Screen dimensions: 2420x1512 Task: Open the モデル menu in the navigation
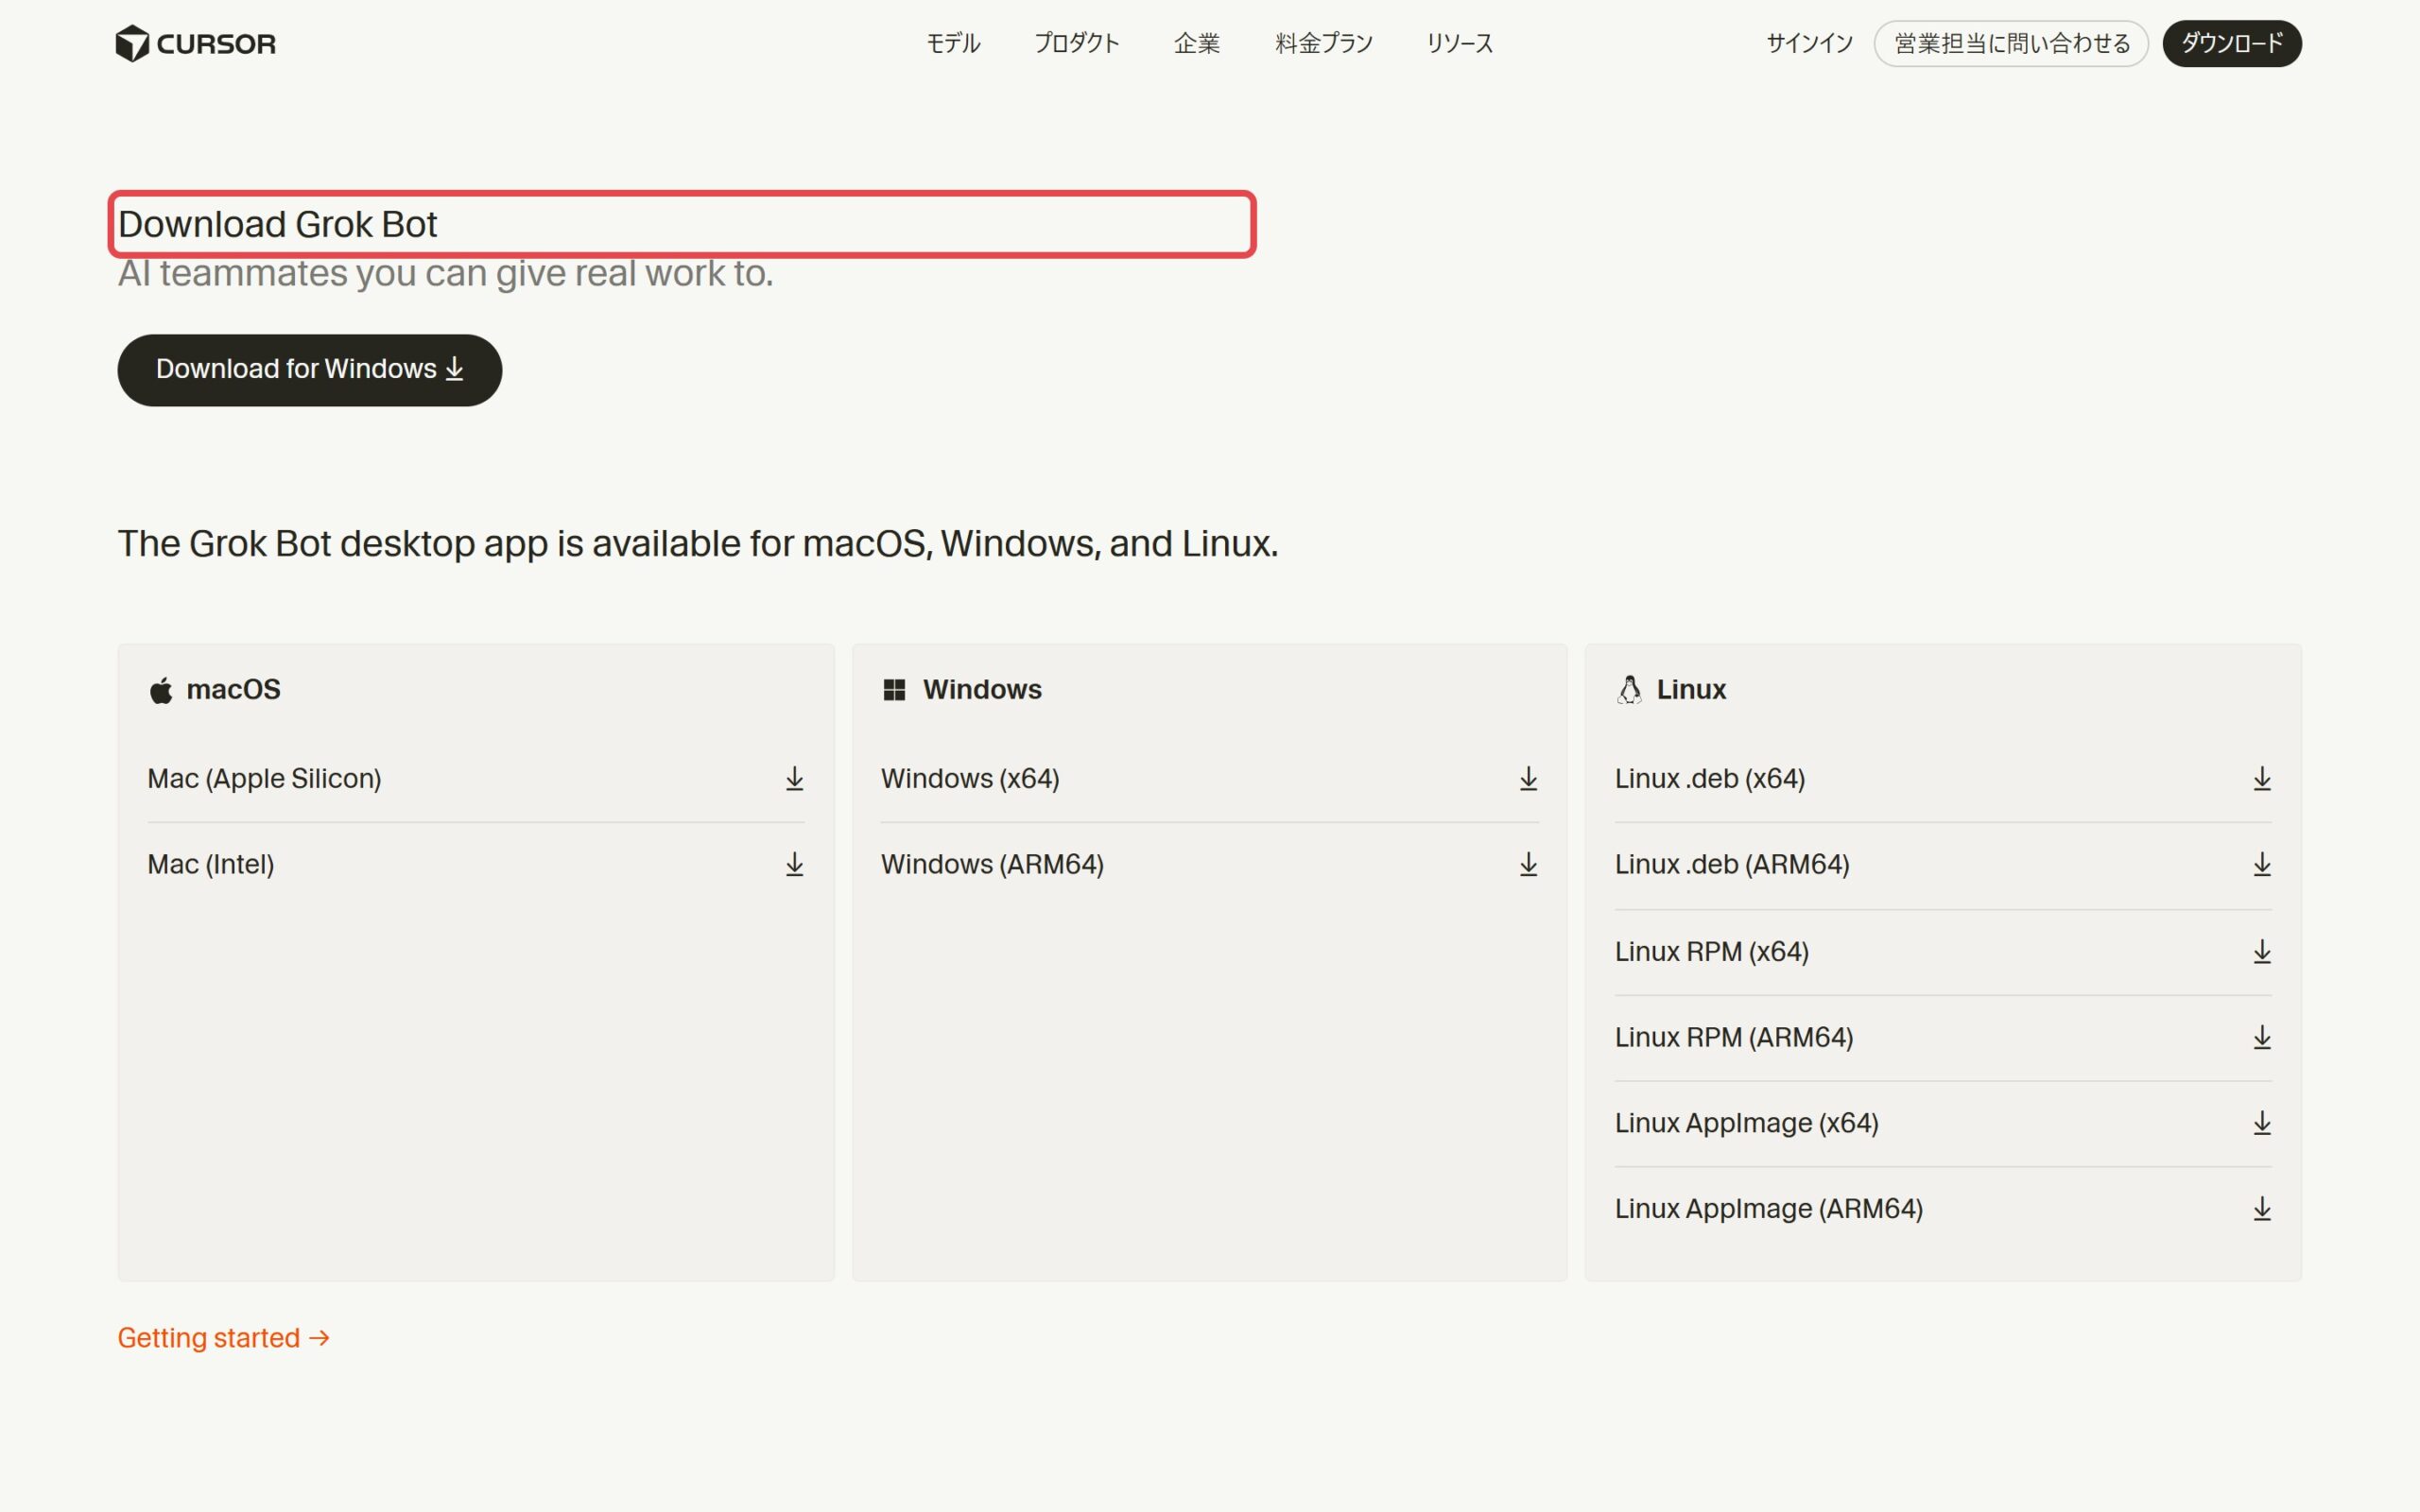pos(953,43)
